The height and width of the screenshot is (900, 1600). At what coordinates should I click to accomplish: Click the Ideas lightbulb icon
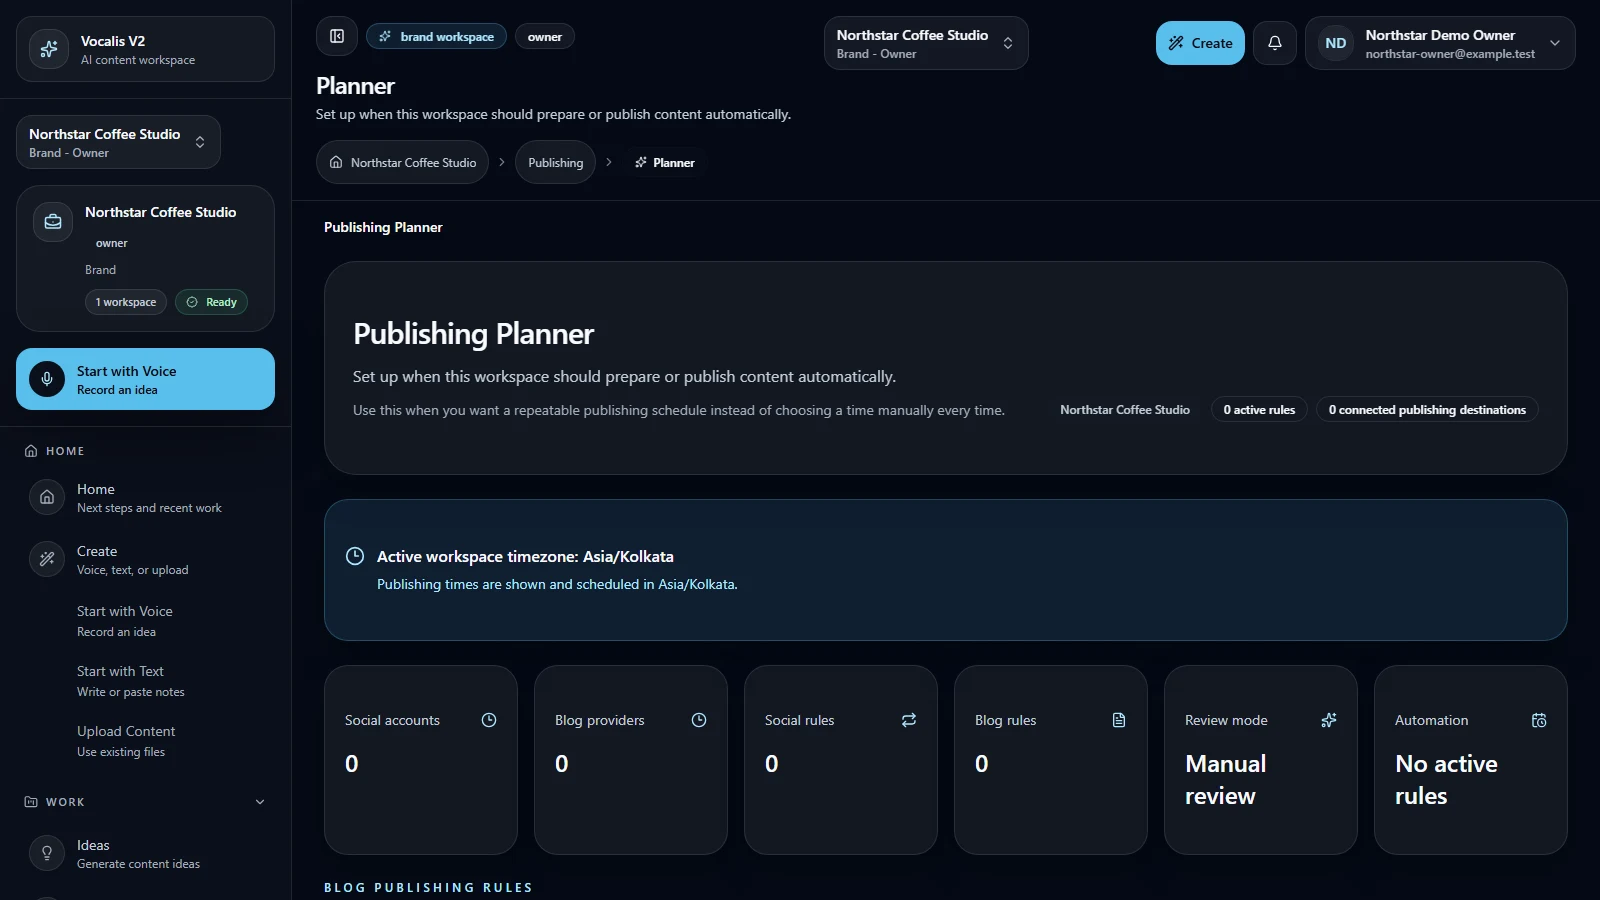47,853
